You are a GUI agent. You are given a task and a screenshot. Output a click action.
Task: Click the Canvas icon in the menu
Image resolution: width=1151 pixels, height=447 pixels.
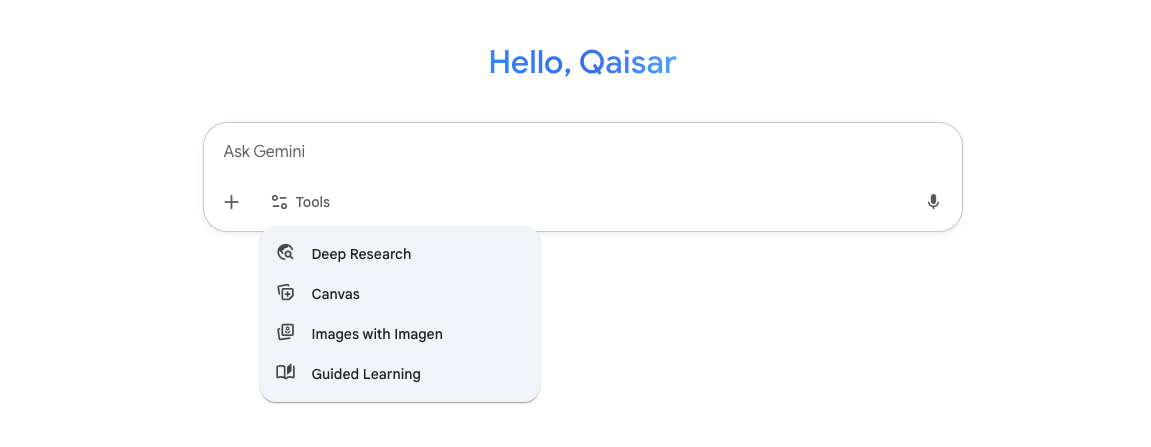click(286, 294)
